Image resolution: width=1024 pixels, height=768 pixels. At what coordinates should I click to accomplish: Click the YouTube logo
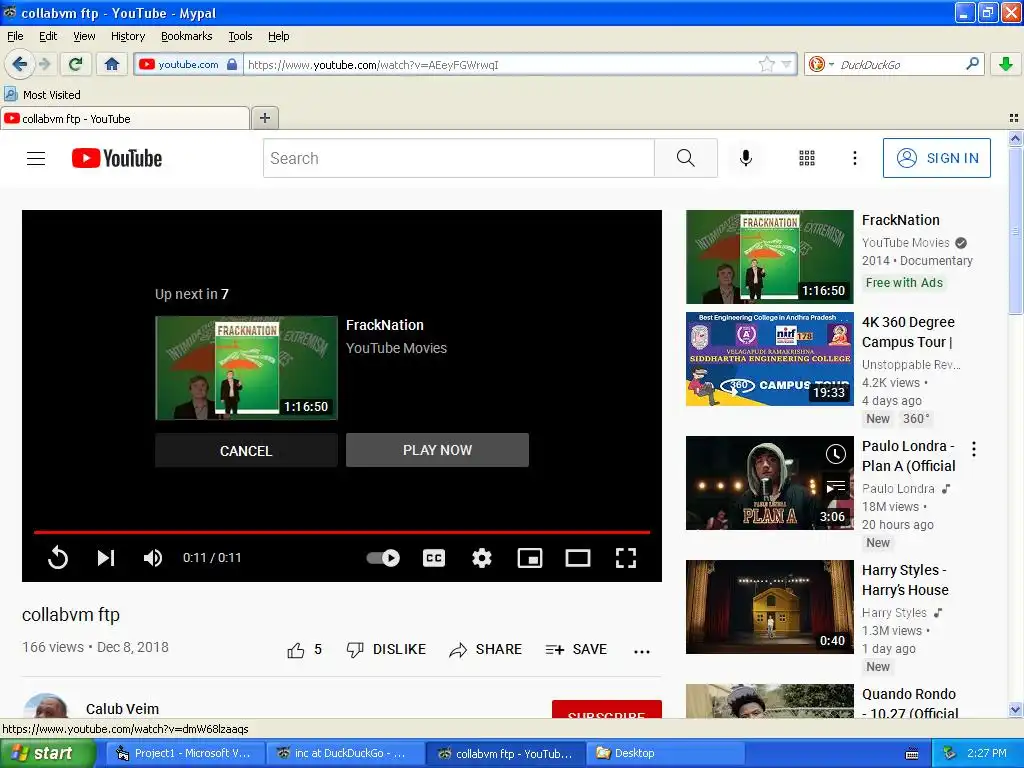tap(117, 158)
